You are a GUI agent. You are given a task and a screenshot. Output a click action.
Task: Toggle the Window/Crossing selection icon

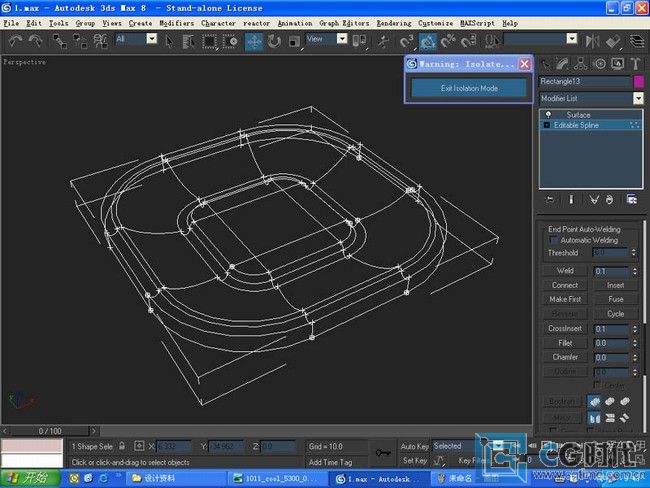click(230, 41)
